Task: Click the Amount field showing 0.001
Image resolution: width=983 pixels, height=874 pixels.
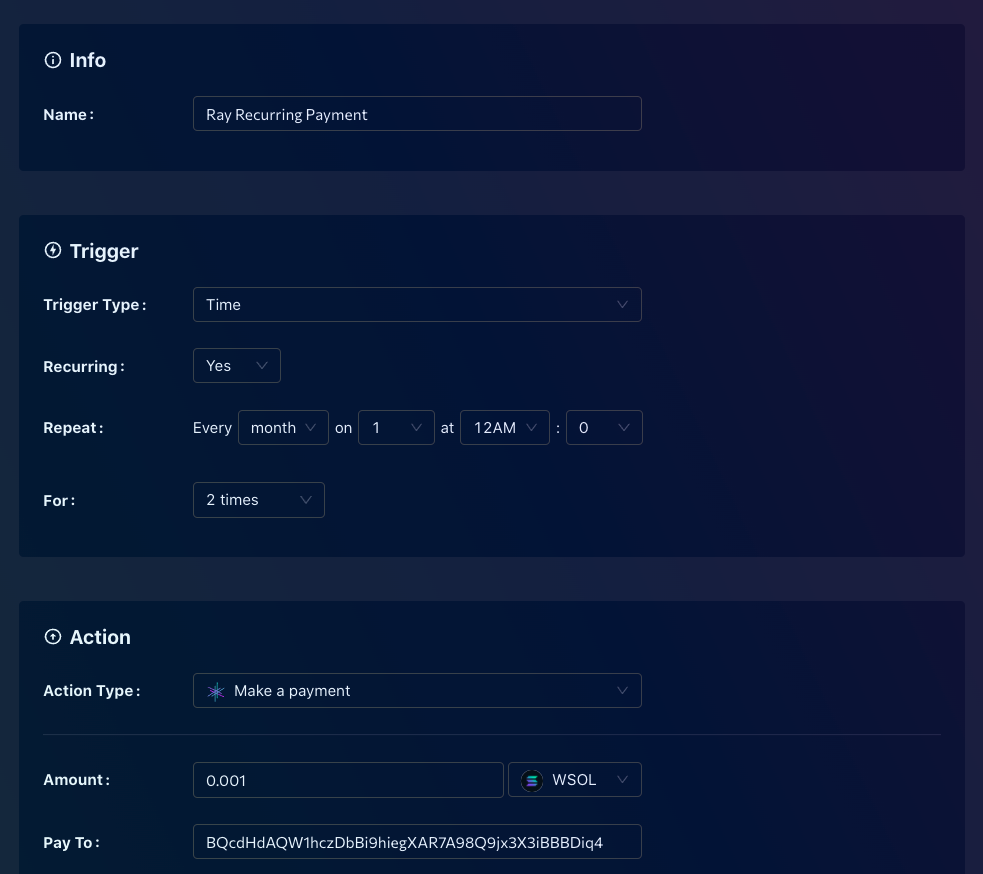Action: [x=348, y=780]
